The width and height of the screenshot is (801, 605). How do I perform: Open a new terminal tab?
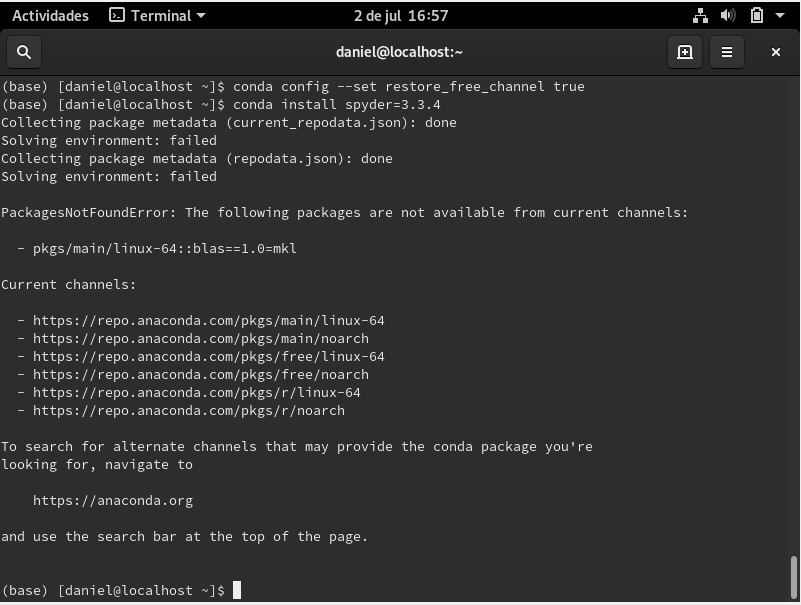coord(685,52)
